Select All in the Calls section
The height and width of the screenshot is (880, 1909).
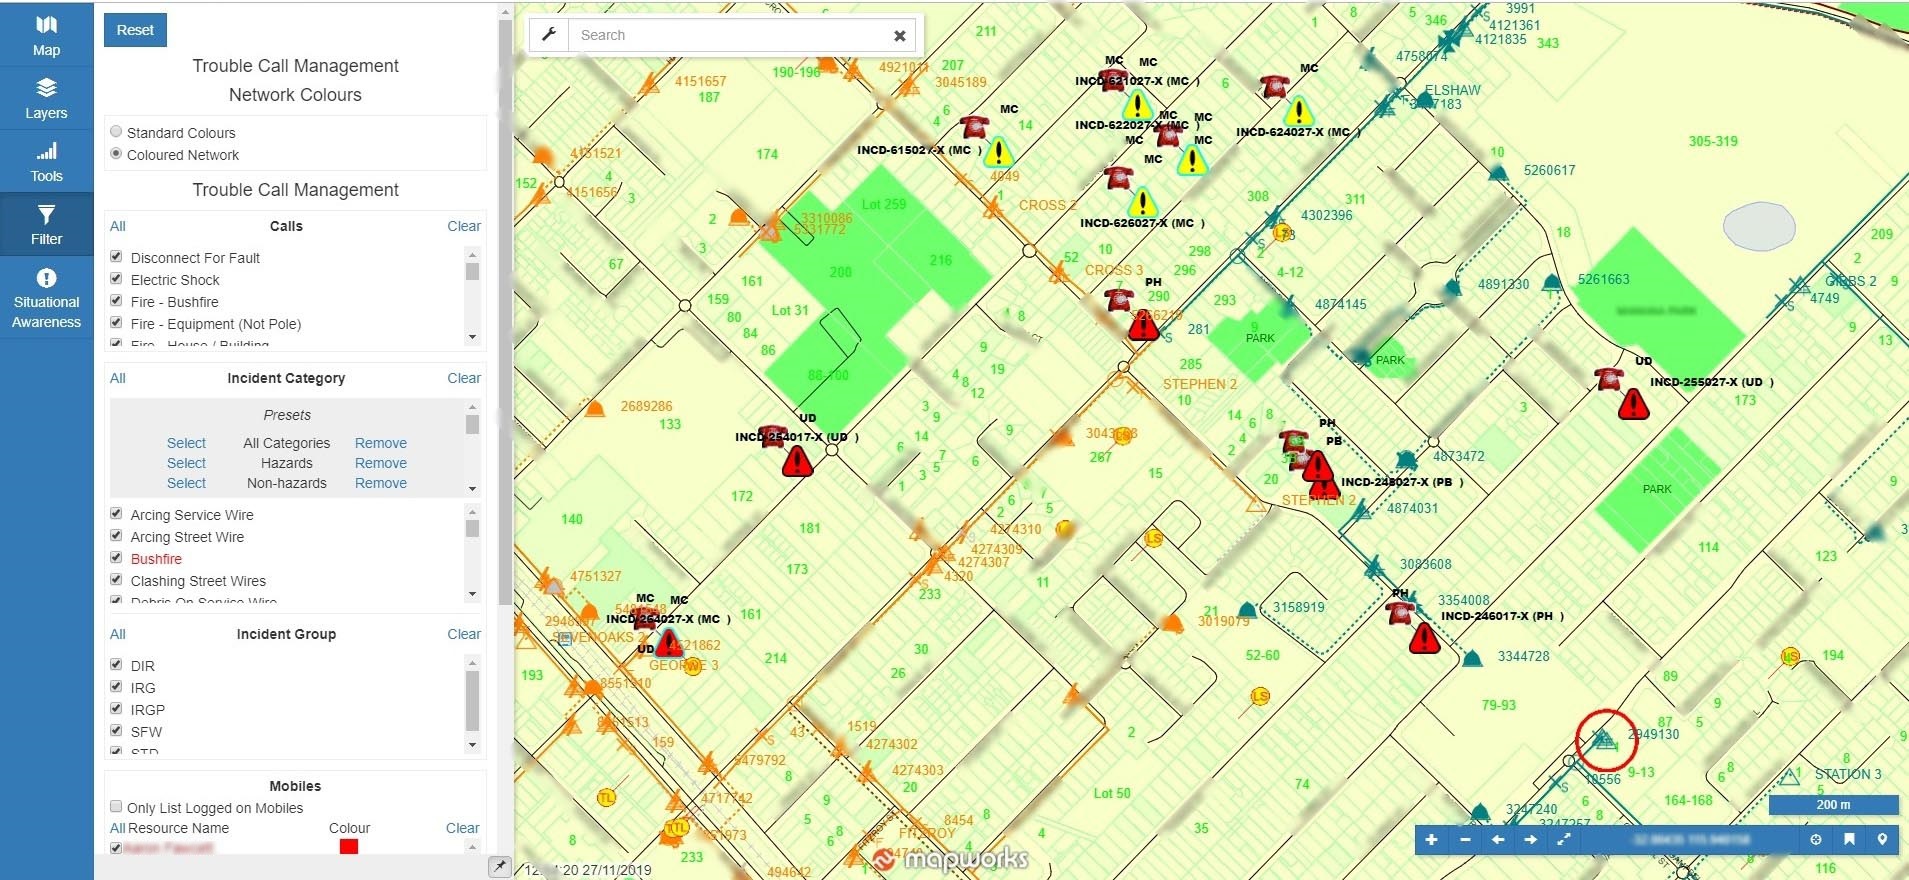118,226
